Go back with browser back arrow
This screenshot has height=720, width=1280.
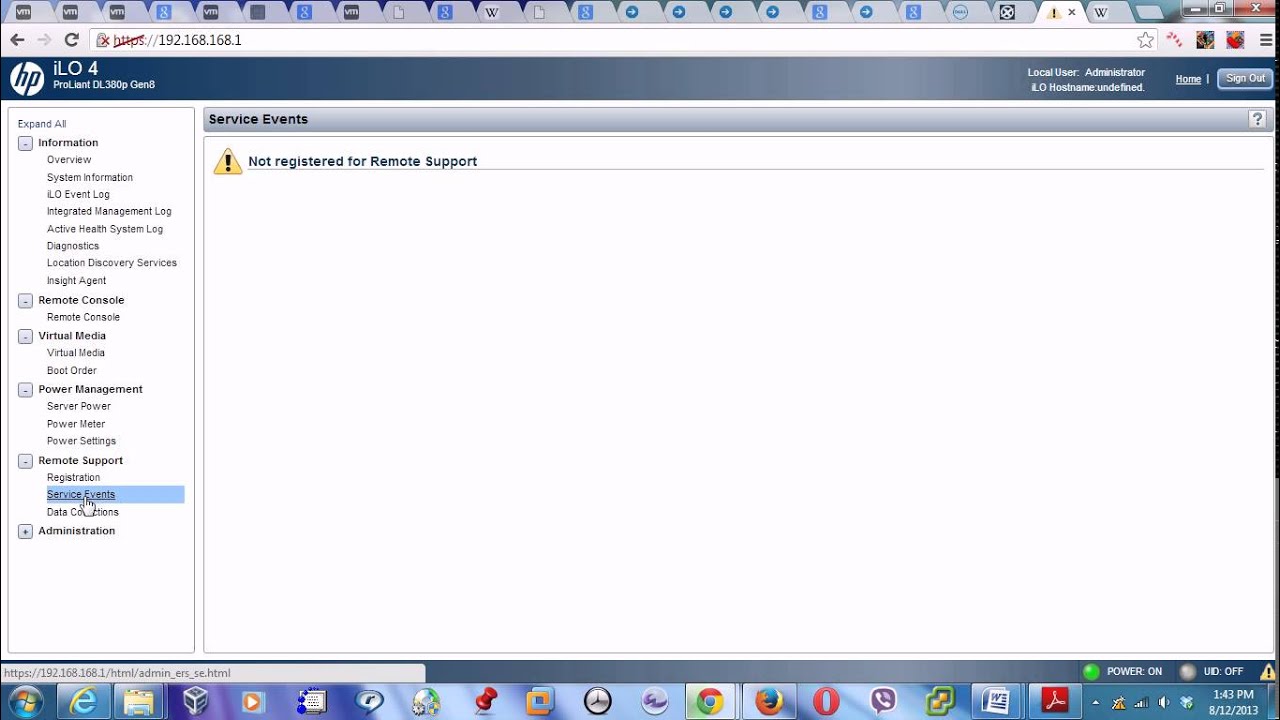[x=17, y=40]
